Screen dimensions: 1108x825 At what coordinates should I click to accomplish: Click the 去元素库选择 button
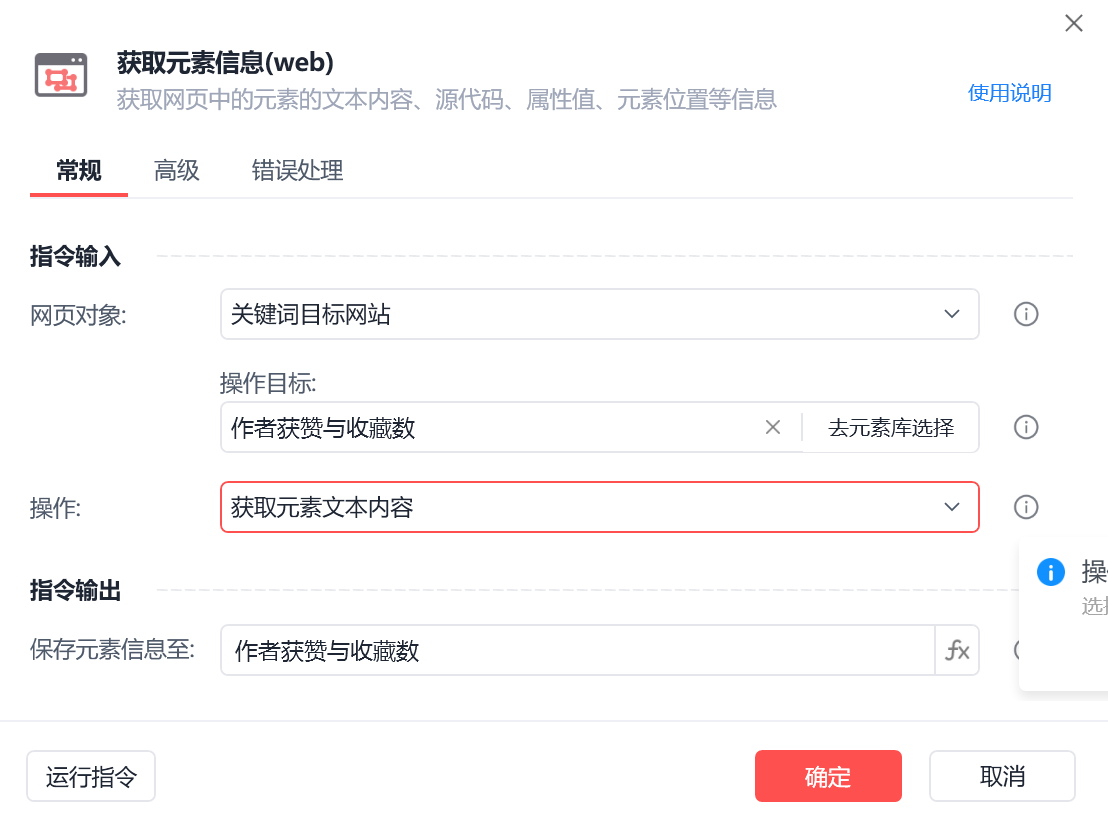click(890, 427)
